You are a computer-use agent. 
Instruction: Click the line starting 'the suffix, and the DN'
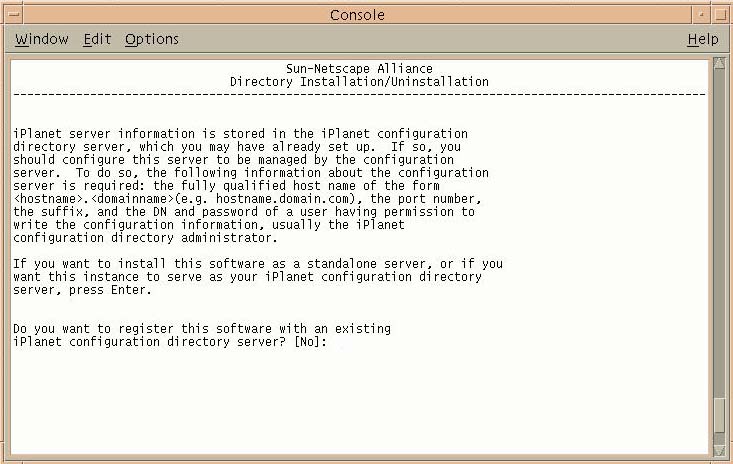[244, 212]
